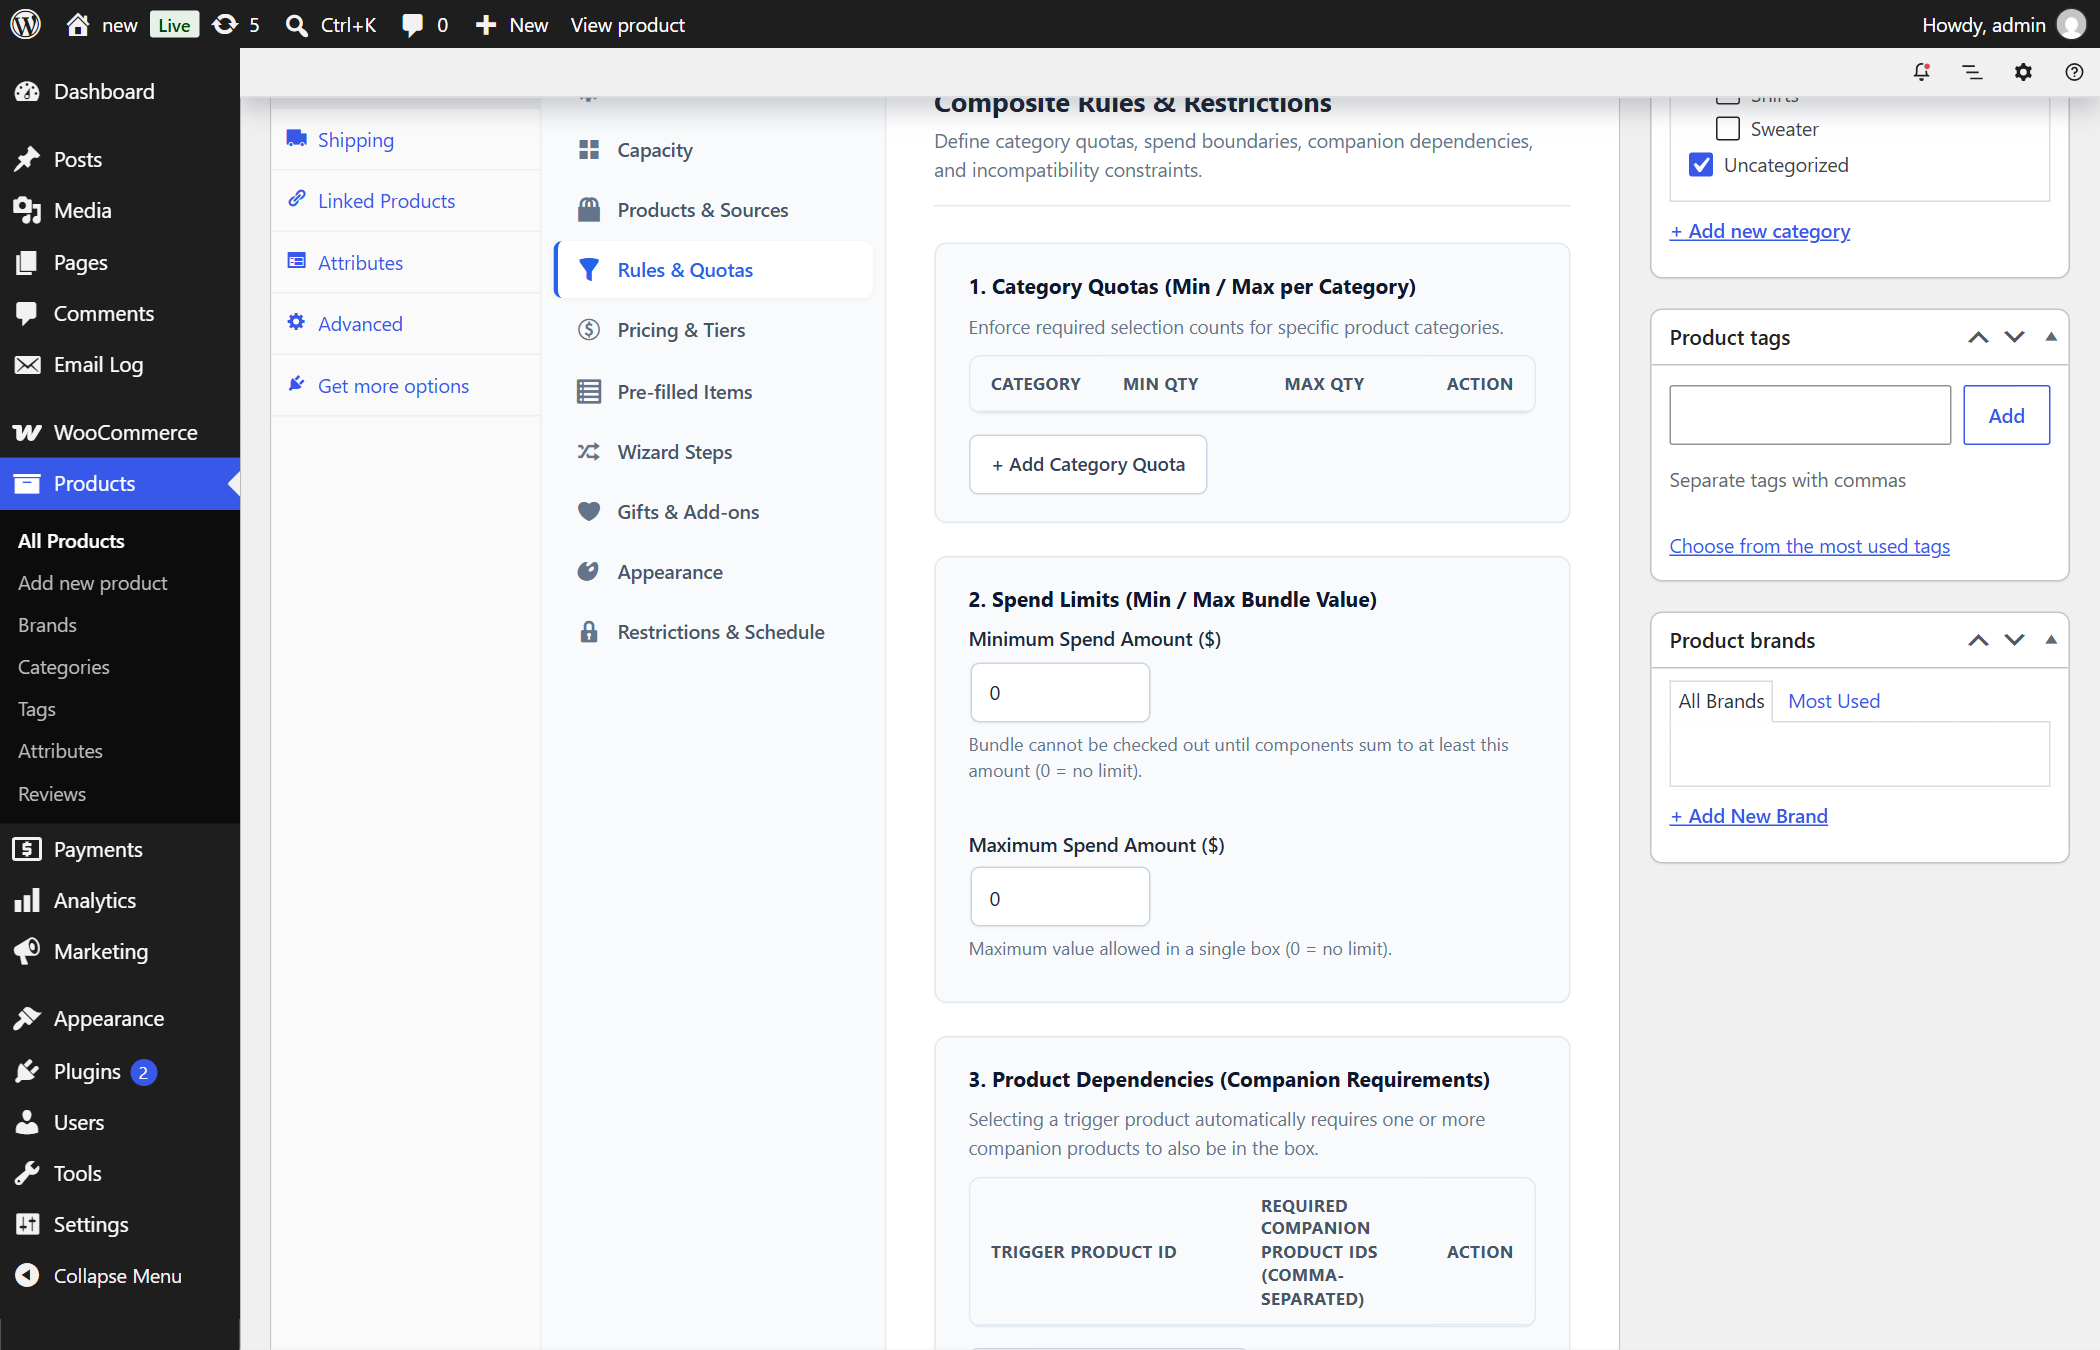Move Product brands panel down
The width and height of the screenshot is (2100, 1350).
click(2015, 640)
